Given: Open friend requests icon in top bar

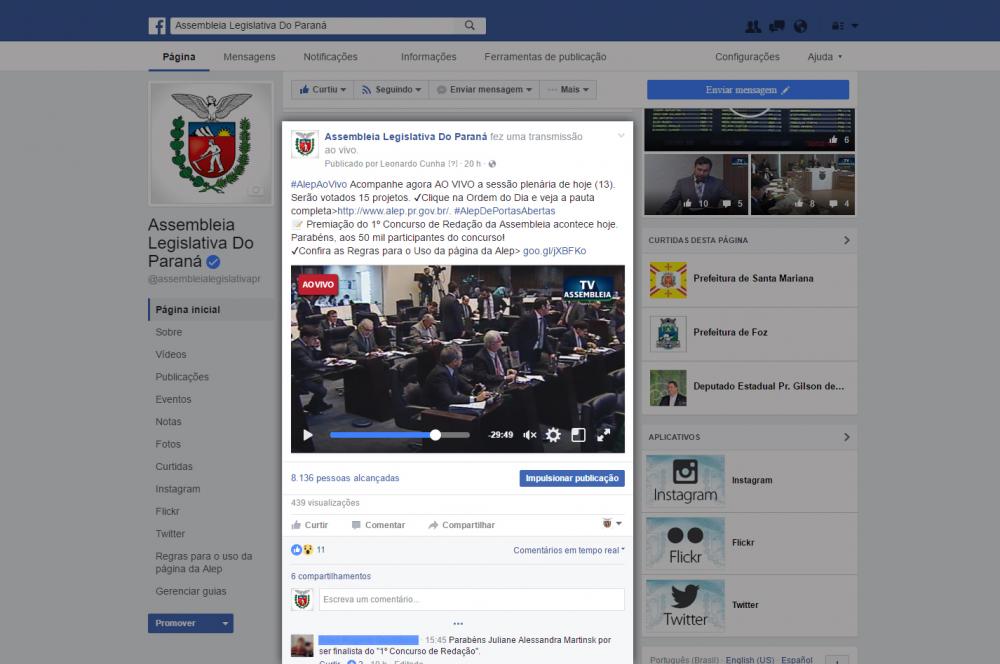Looking at the screenshot, I should pos(753,26).
